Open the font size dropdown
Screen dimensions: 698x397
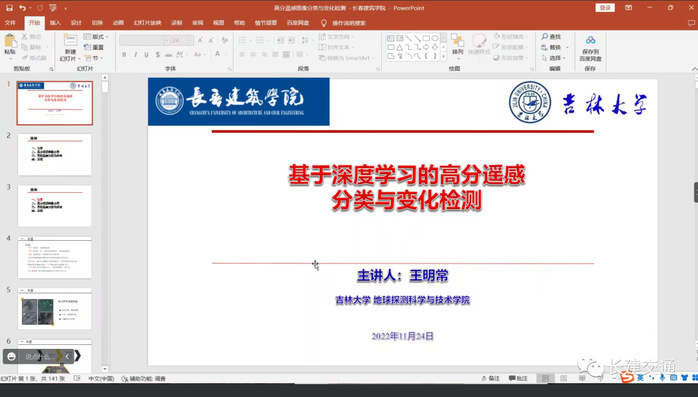pos(191,40)
